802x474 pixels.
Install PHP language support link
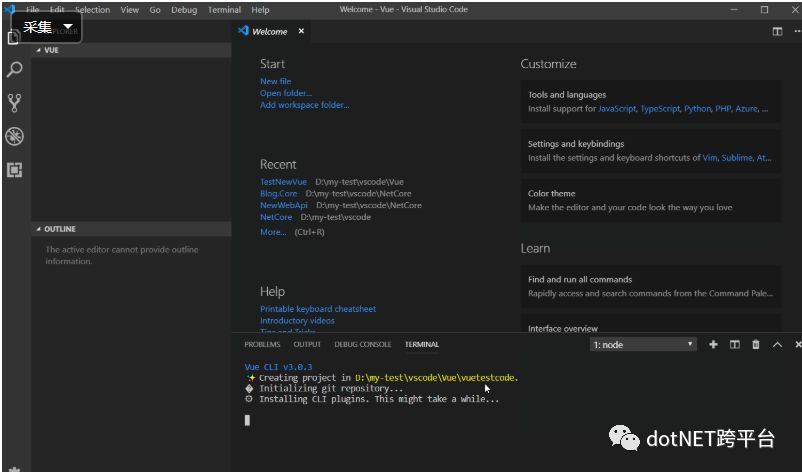tap(723, 108)
